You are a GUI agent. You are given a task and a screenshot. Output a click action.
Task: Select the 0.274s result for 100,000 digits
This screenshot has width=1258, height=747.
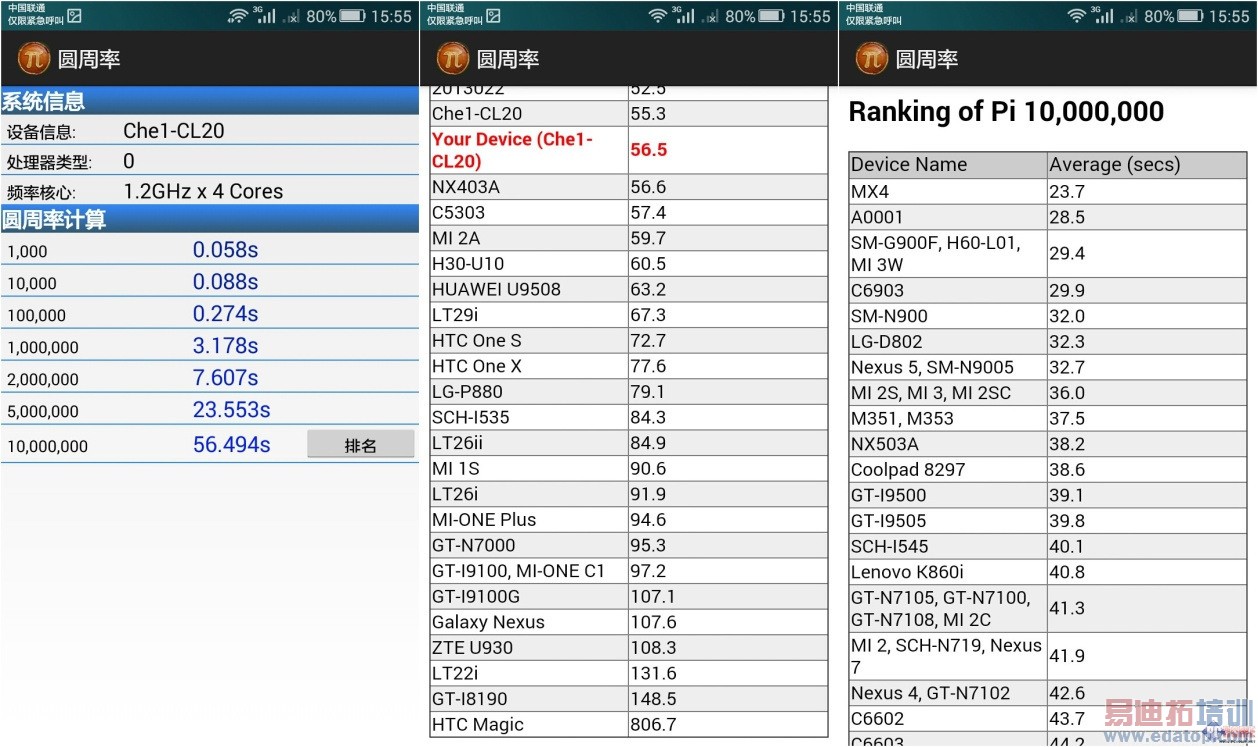225,314
